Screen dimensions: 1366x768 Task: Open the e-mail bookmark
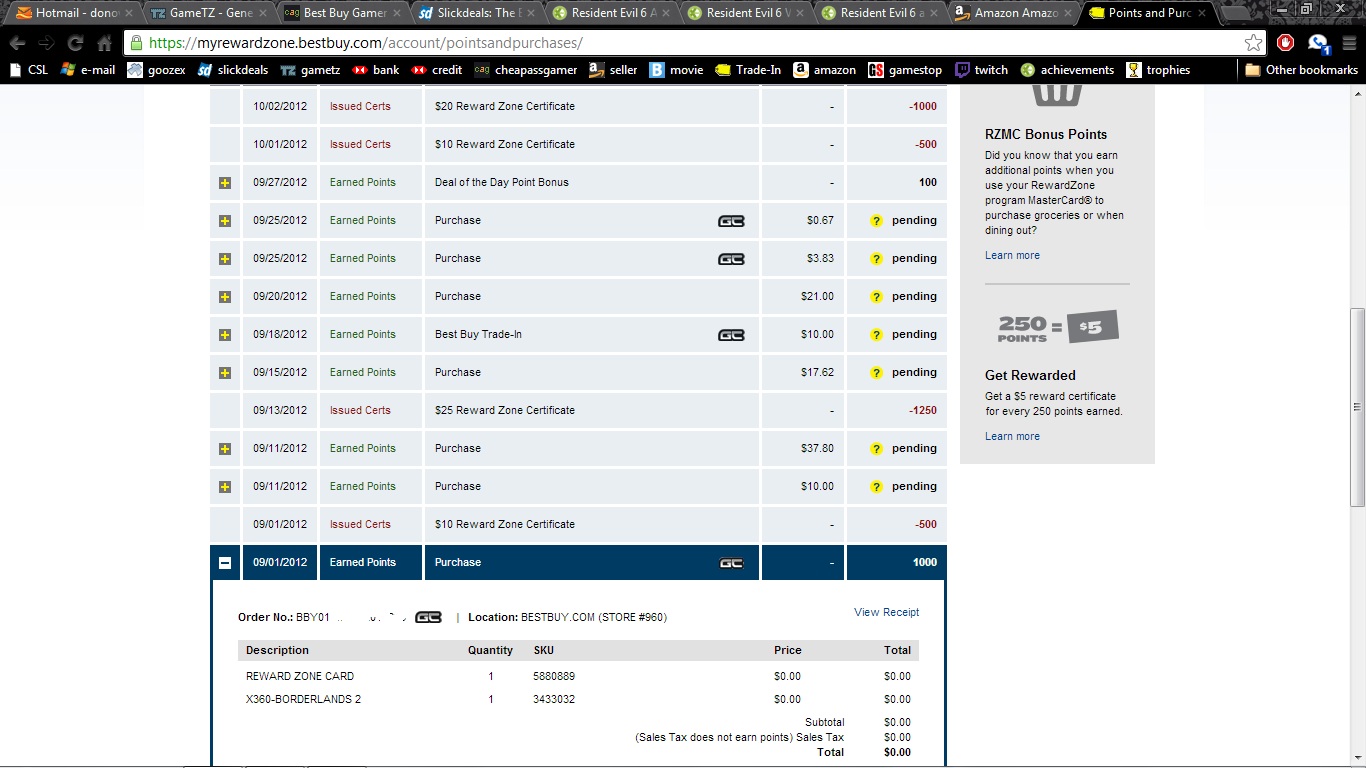(88, 70)
